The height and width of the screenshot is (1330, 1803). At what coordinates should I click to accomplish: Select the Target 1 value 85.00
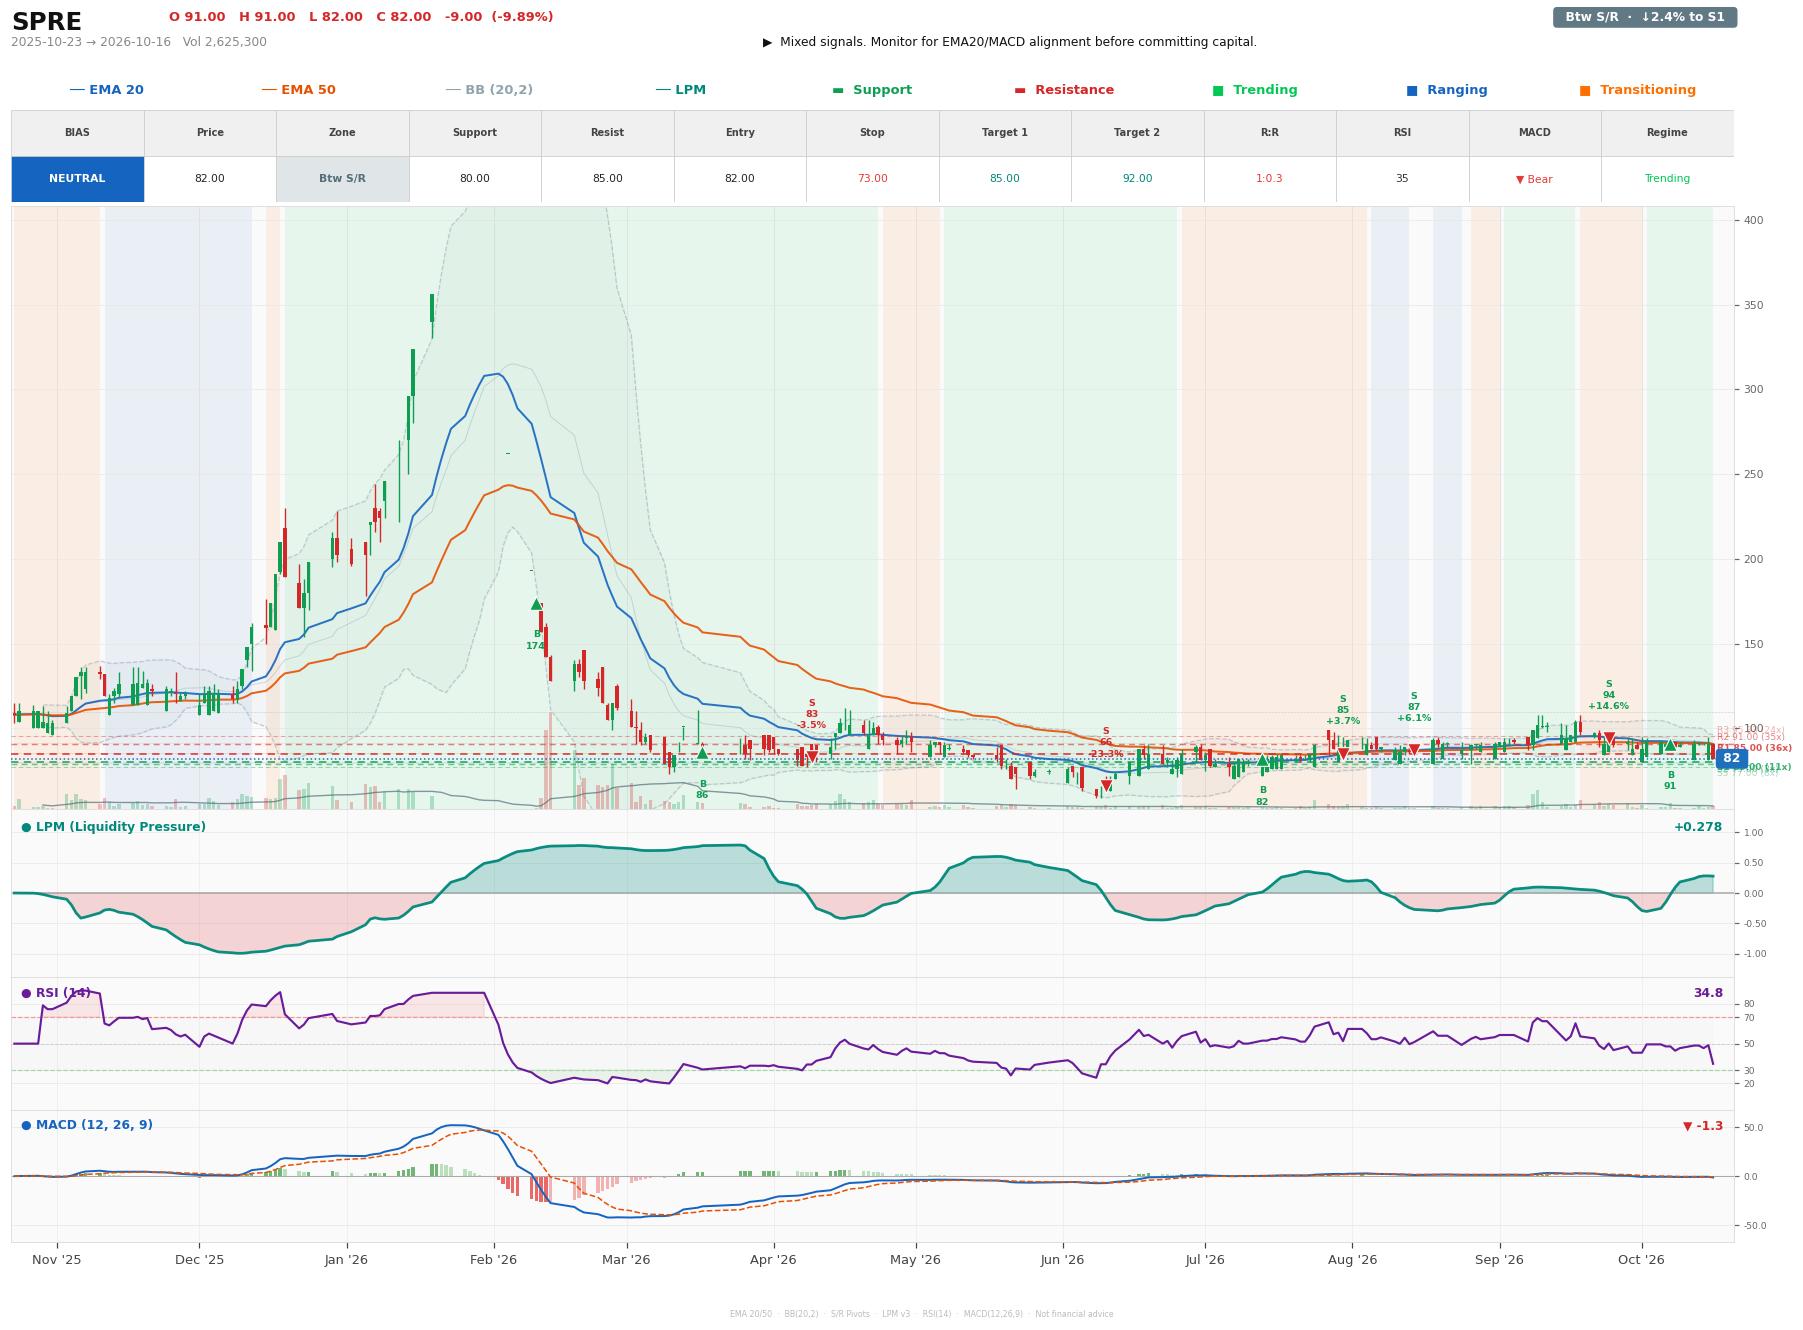(1005, 179)
